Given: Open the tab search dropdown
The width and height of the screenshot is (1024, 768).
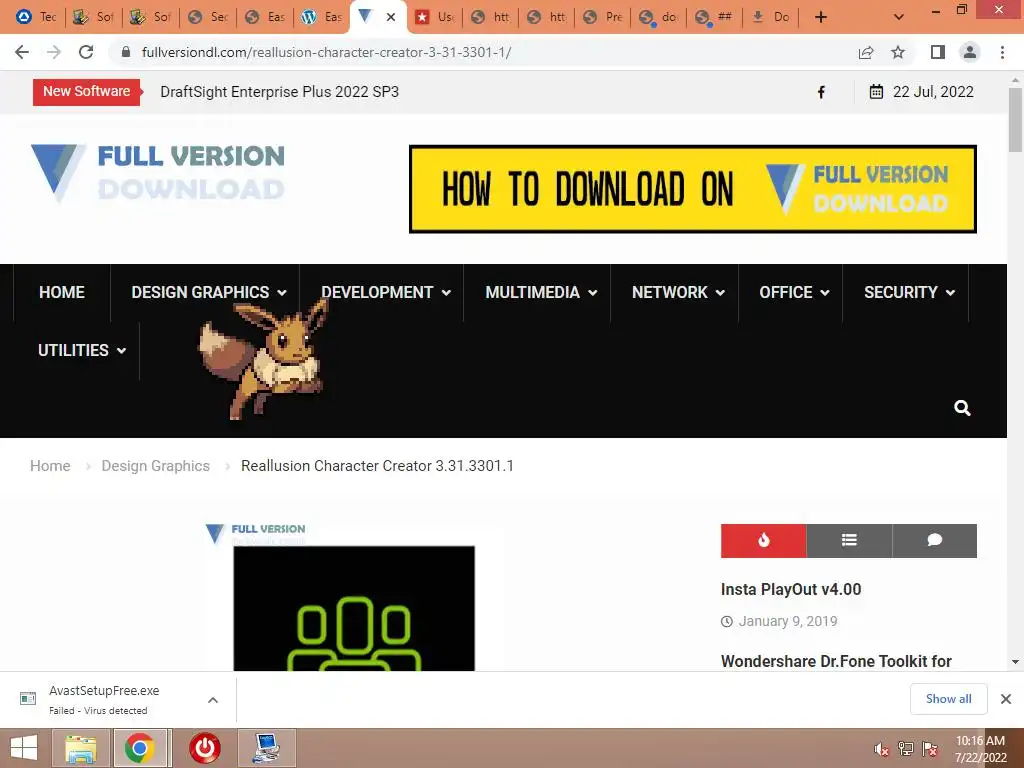Looking at the screenshot, I should point(899,17).
